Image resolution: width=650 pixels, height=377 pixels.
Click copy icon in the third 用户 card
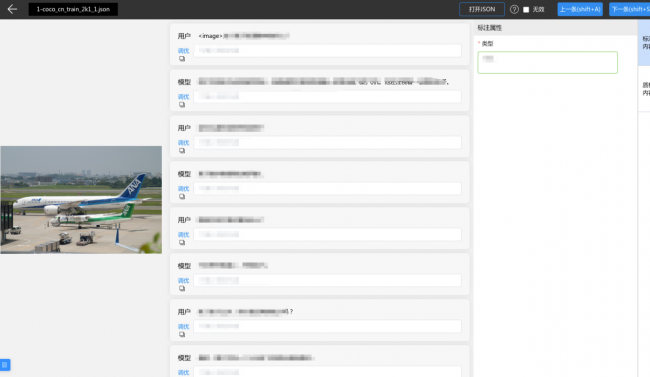[182, 243]
